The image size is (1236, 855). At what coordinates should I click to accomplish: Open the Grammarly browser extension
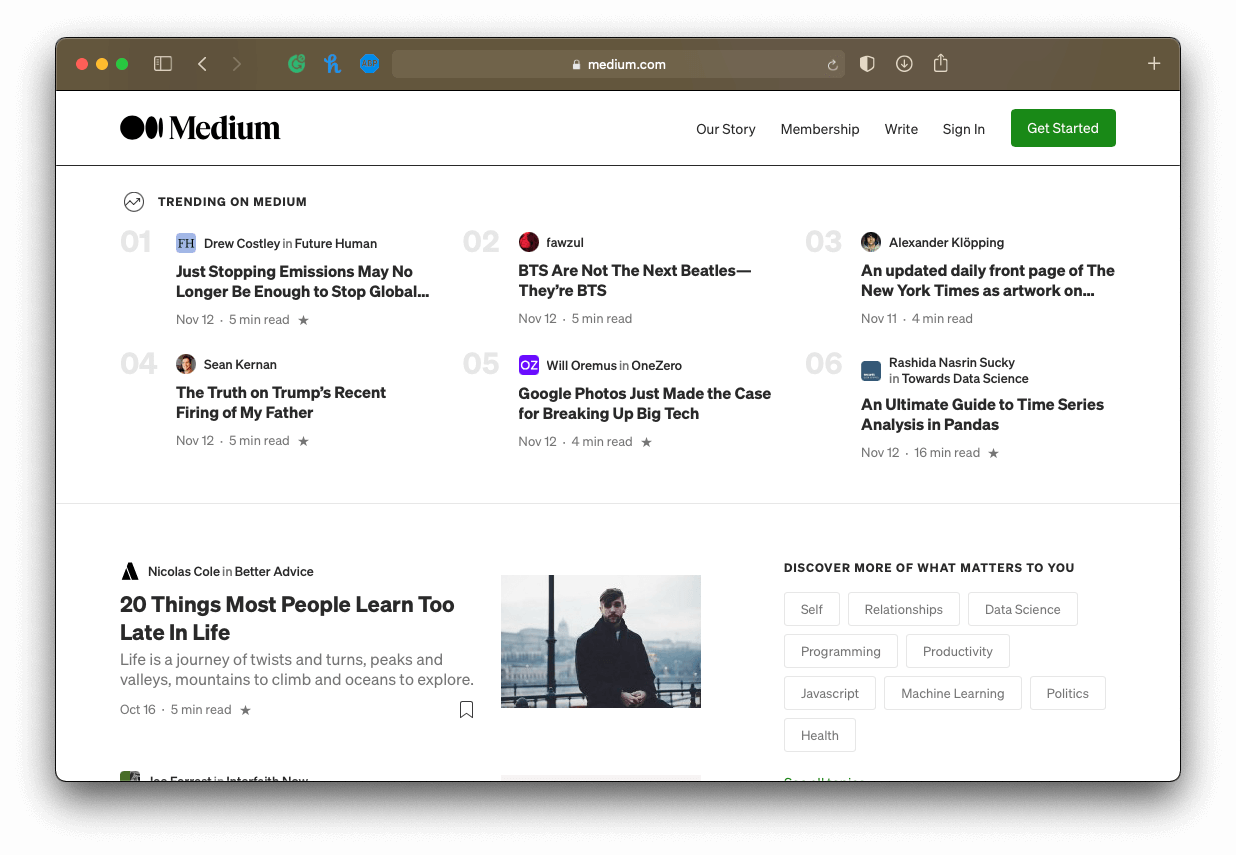296,63
